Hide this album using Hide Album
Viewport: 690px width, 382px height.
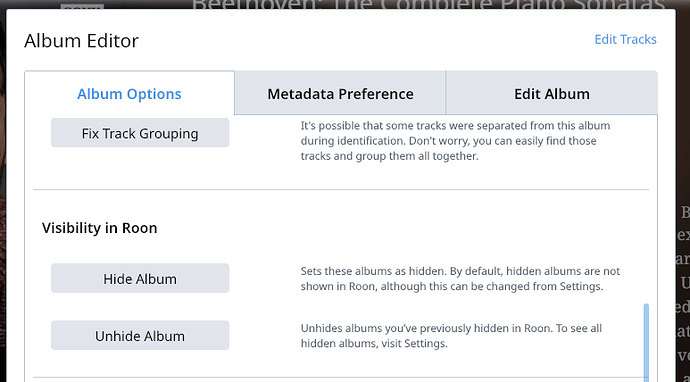tap(140, 278)
